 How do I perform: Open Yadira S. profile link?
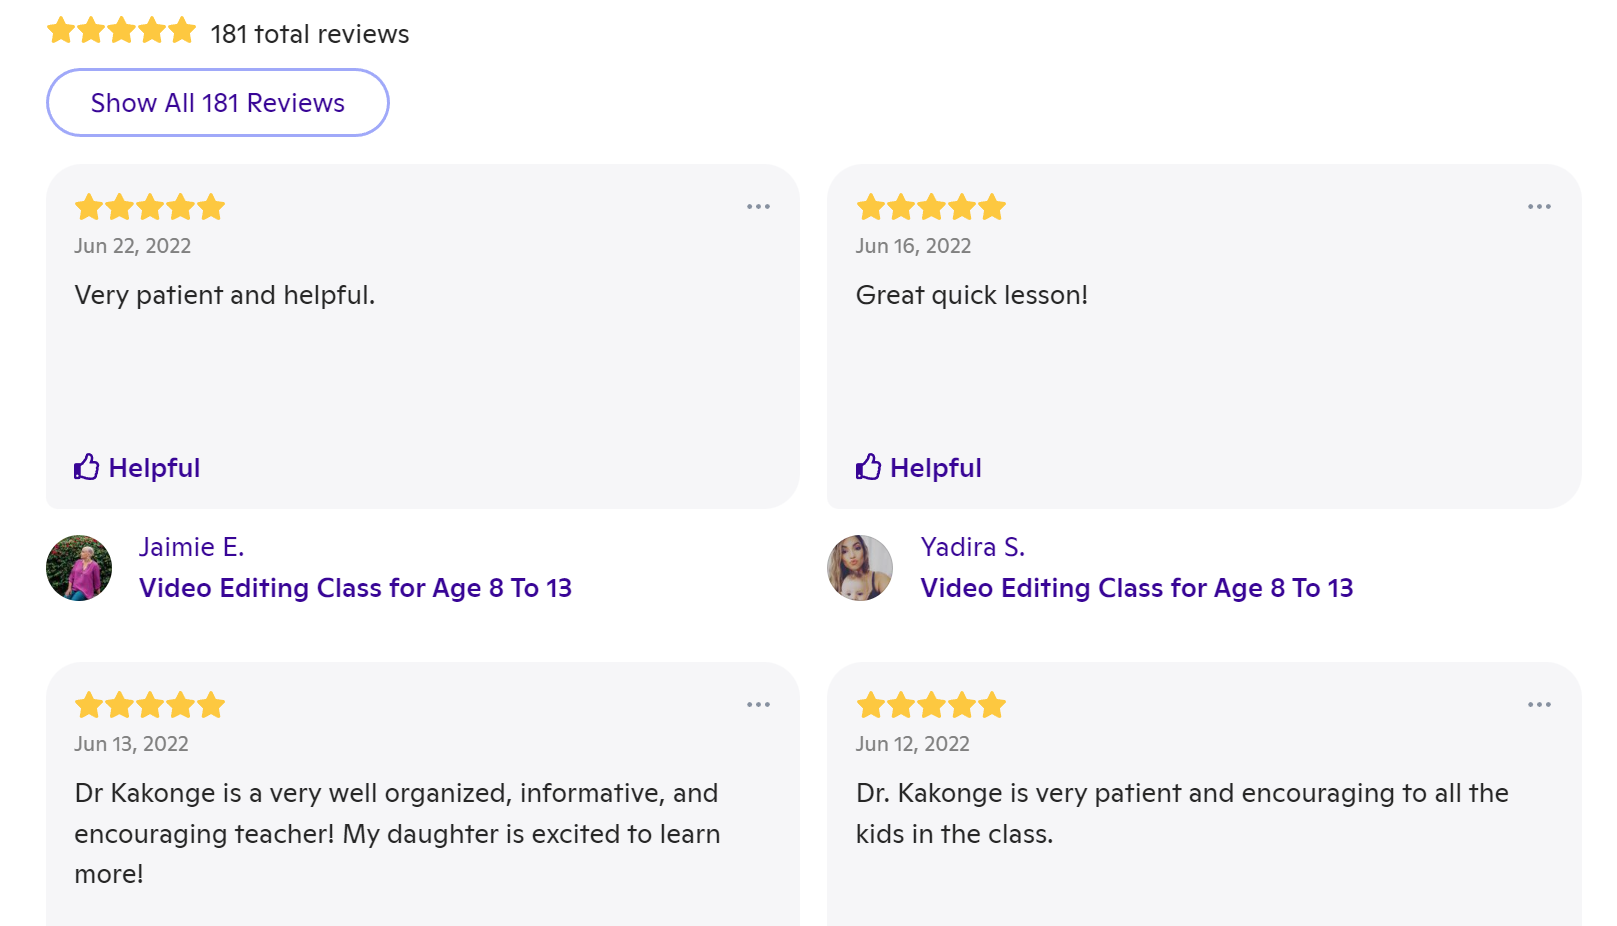click(x=972, y=547)
